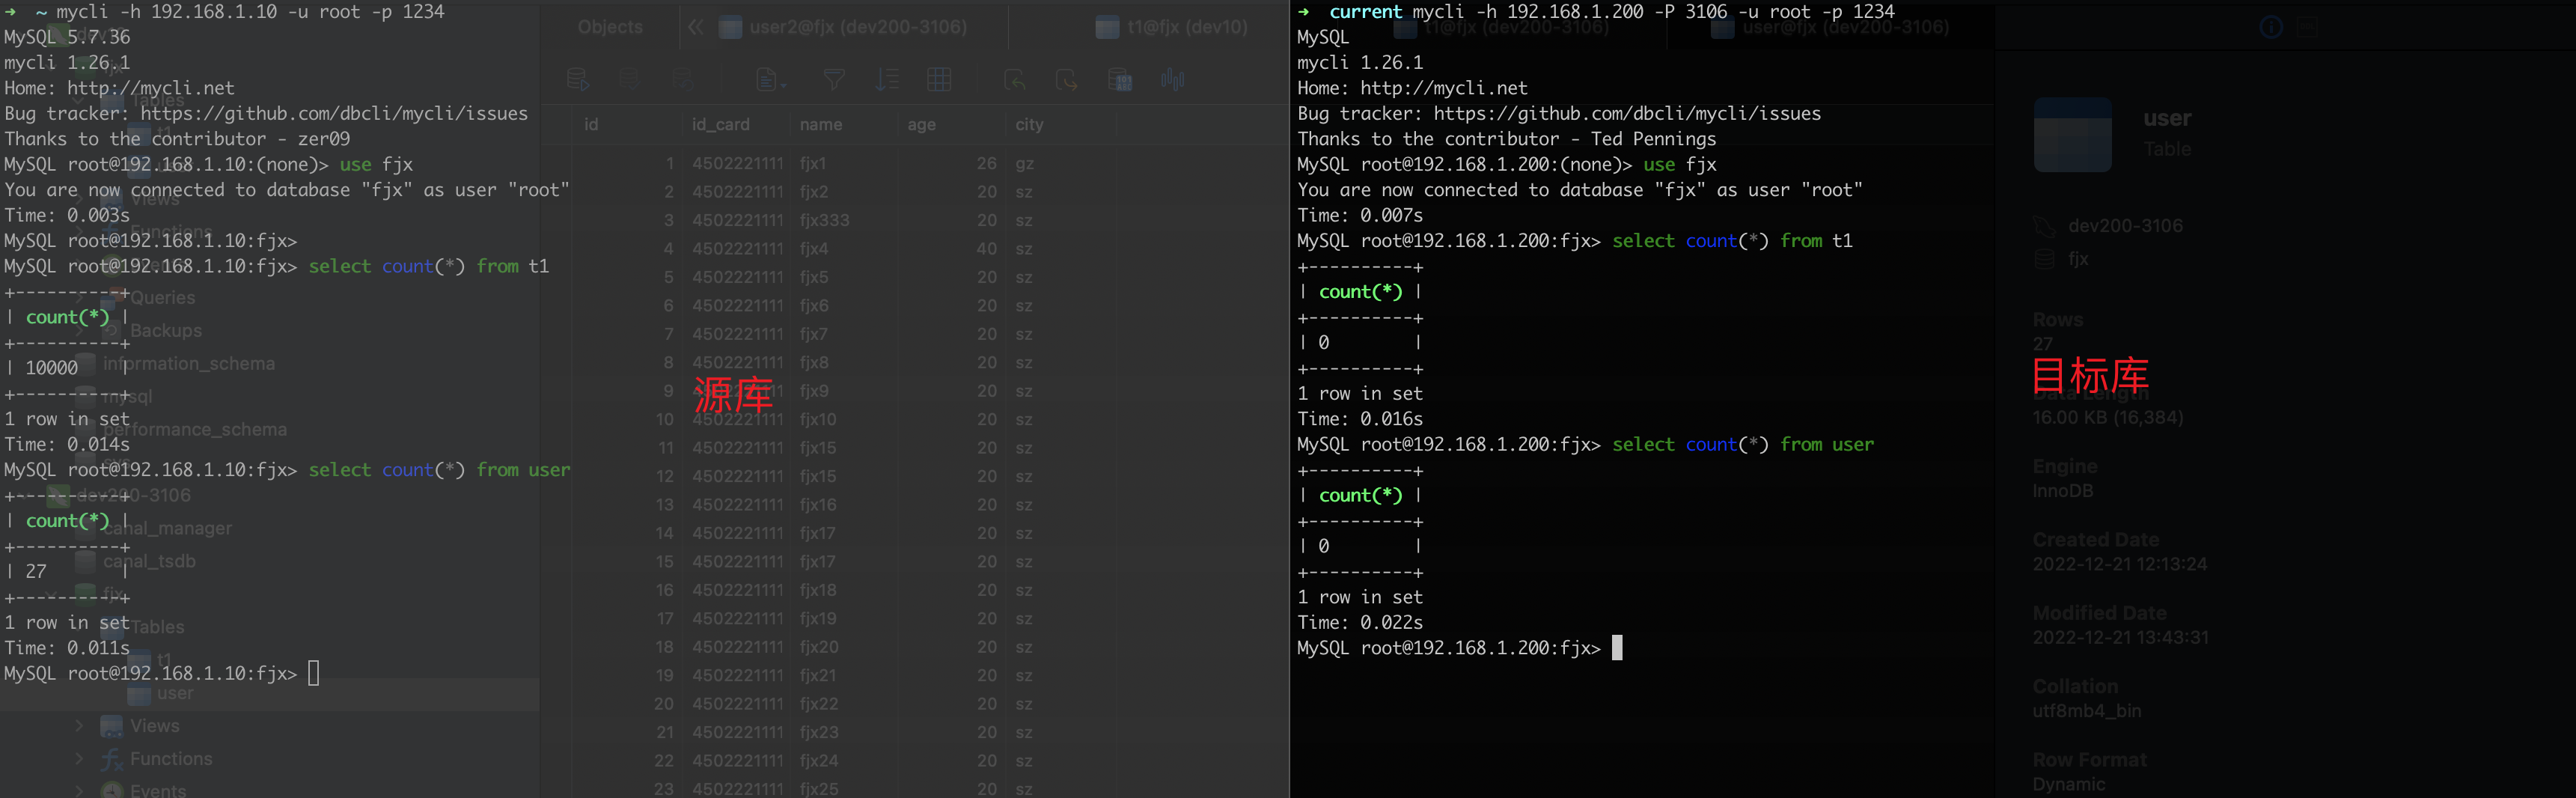Switch to the Objects tab
Image resolution: width=2576 pixels, height=798 pixels.
pos(610,27)
